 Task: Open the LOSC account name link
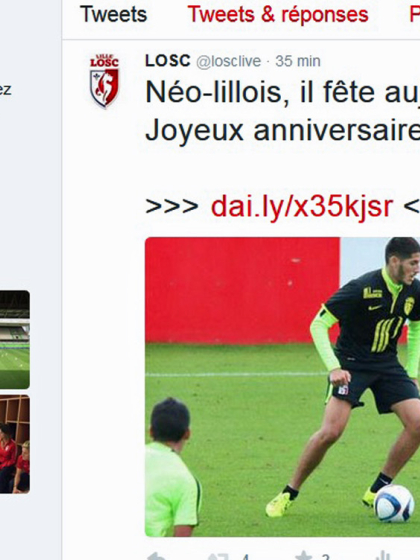168,61
